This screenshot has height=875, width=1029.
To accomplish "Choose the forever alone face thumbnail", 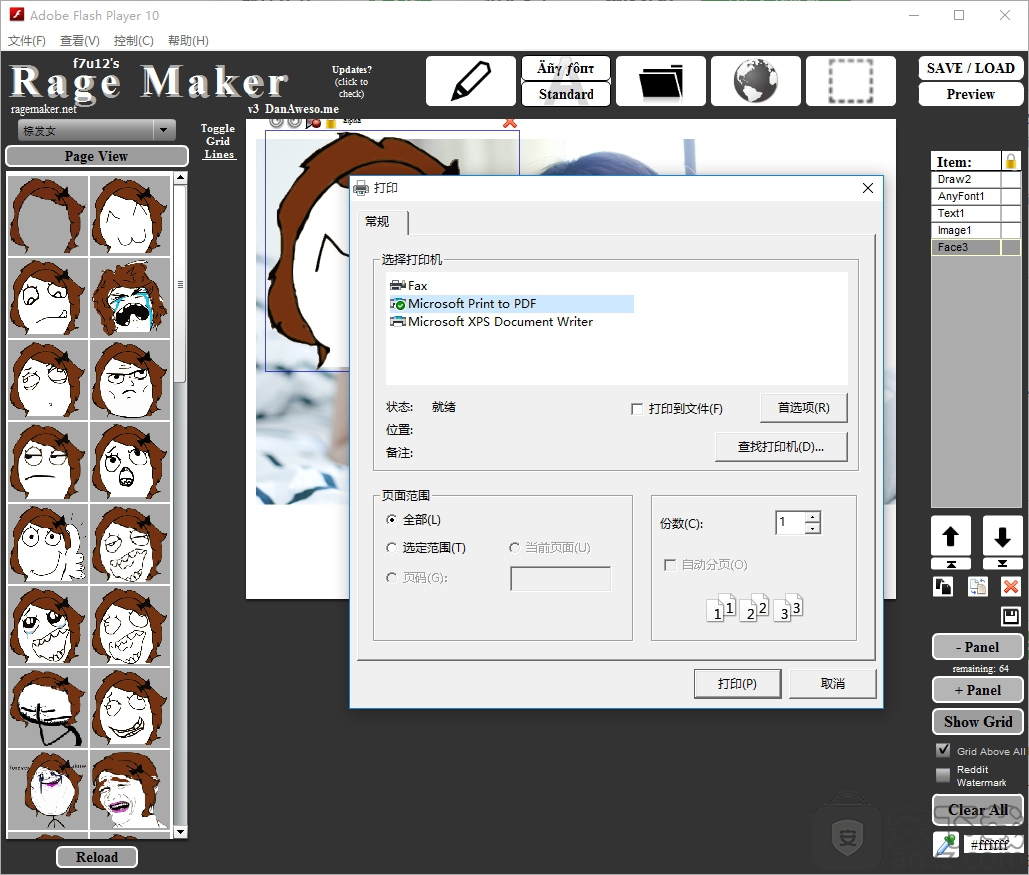I will point(48,790).
